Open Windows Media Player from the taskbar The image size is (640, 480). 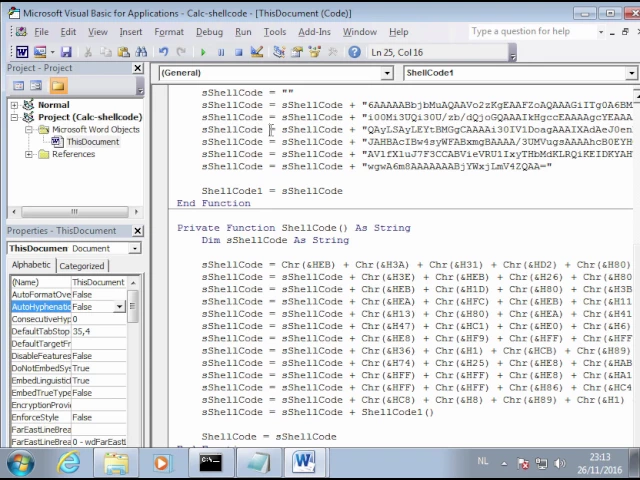[x=162, y=463]
